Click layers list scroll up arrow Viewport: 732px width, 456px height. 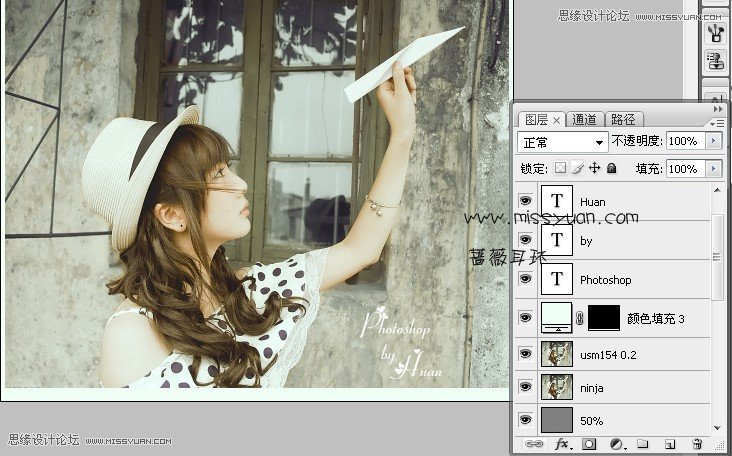pos(717,190)
